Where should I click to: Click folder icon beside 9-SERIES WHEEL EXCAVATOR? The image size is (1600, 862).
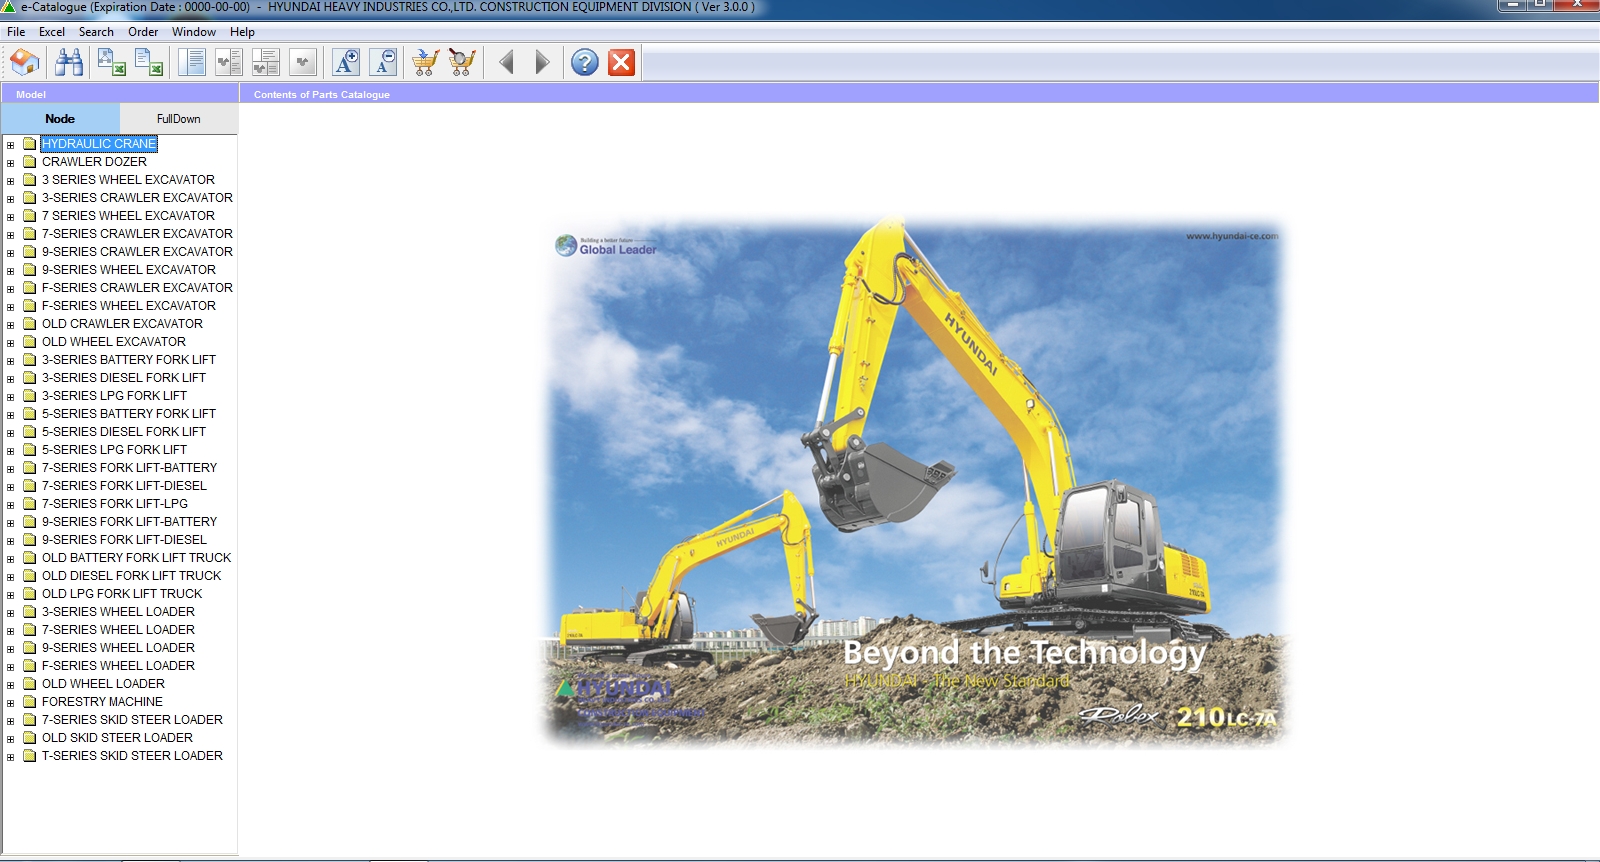pyautogui.click(x=30, y=269)
